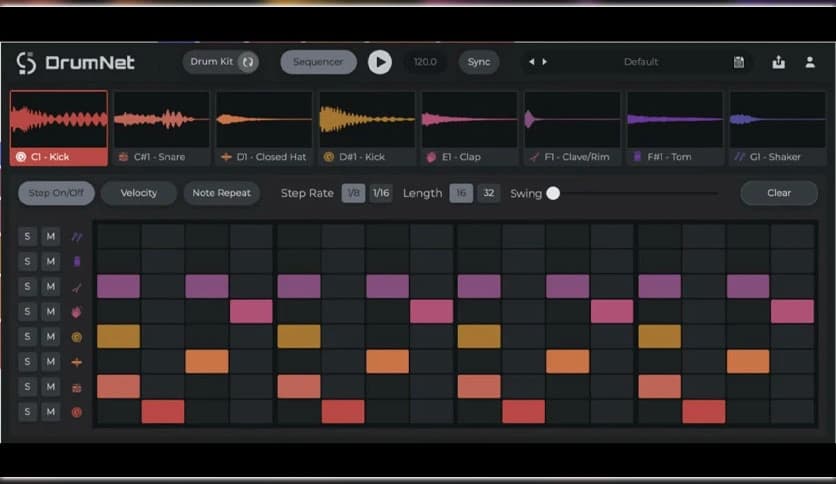
Task: Select the D1 - Closed Hat pad
Action: tap(264, 128)
